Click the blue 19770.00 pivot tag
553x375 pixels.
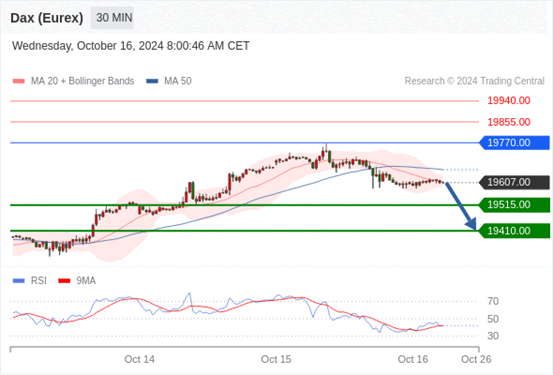pos(514,143)
